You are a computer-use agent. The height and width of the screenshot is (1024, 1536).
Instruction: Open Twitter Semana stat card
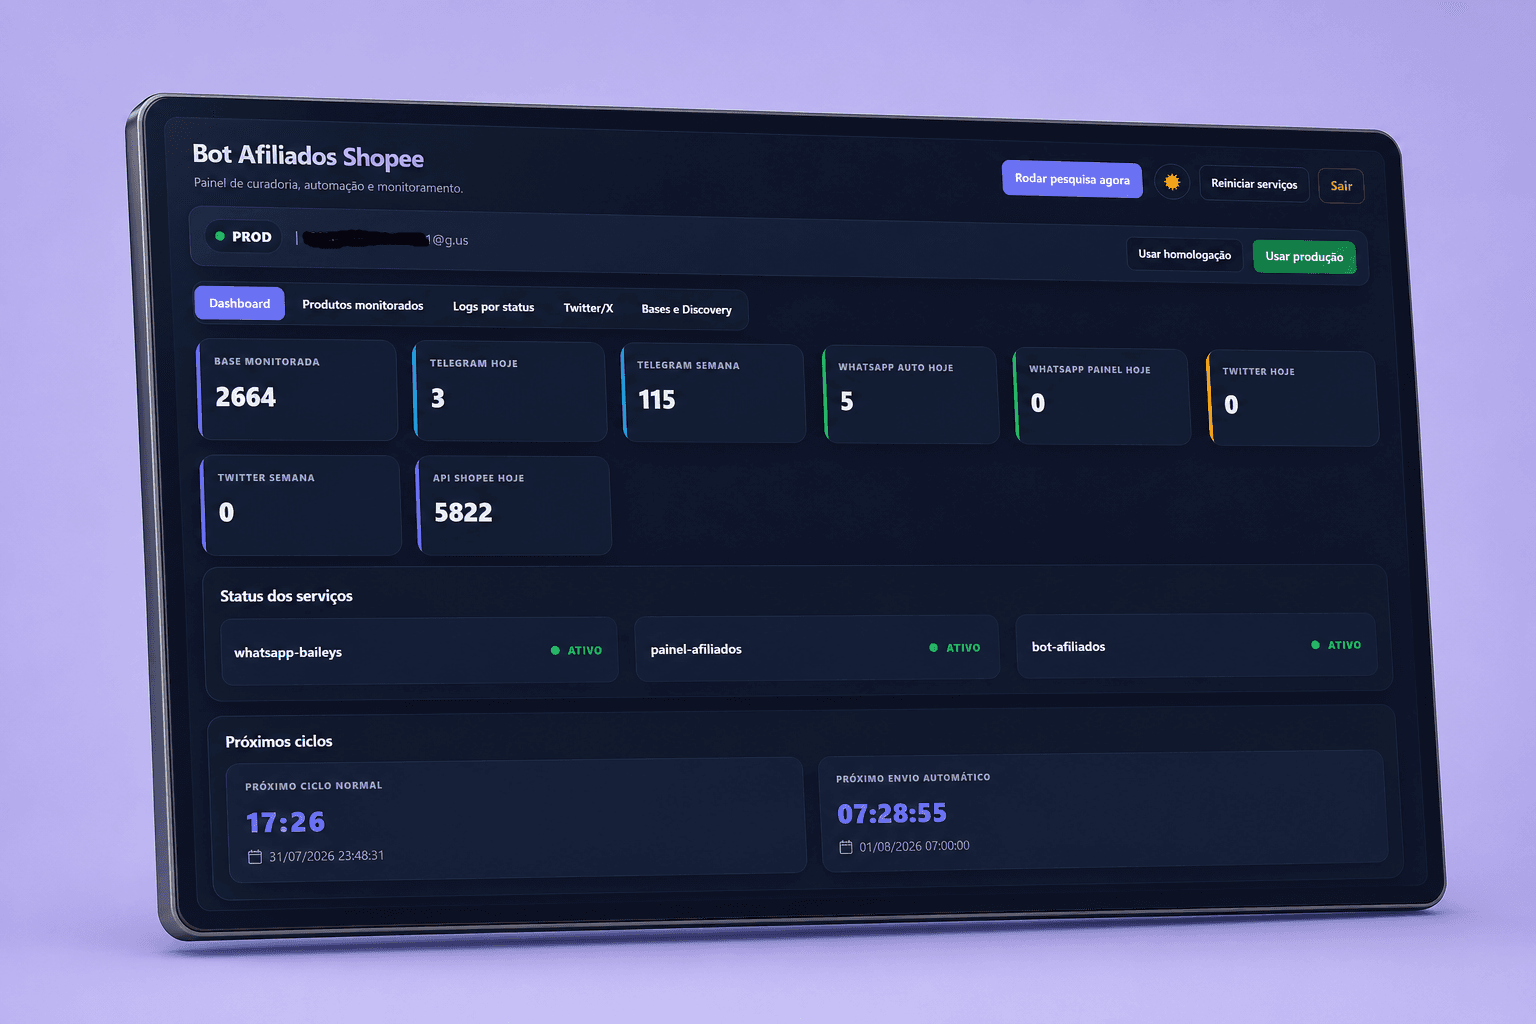coord(301,506)
